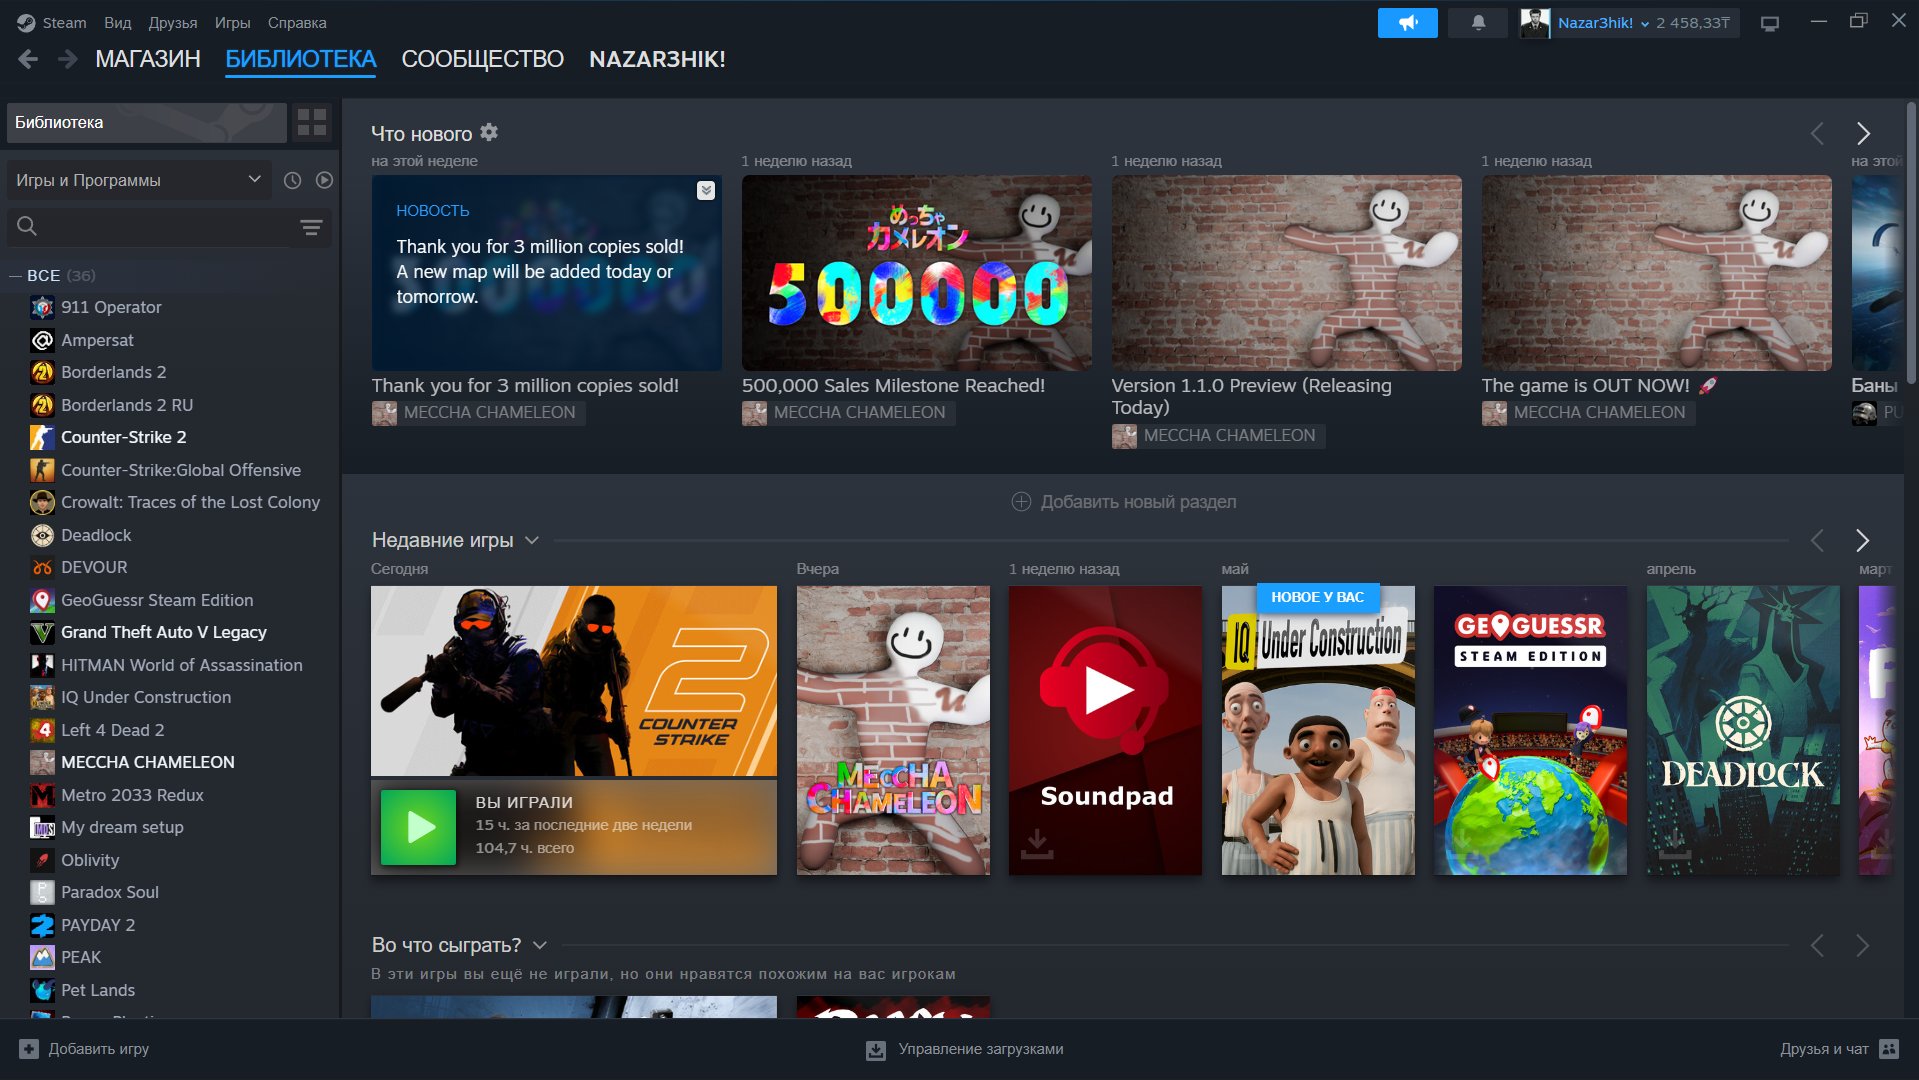Open the notifications bell
Viewport: 1919px width, 1080px height.
coord(1478,23)
